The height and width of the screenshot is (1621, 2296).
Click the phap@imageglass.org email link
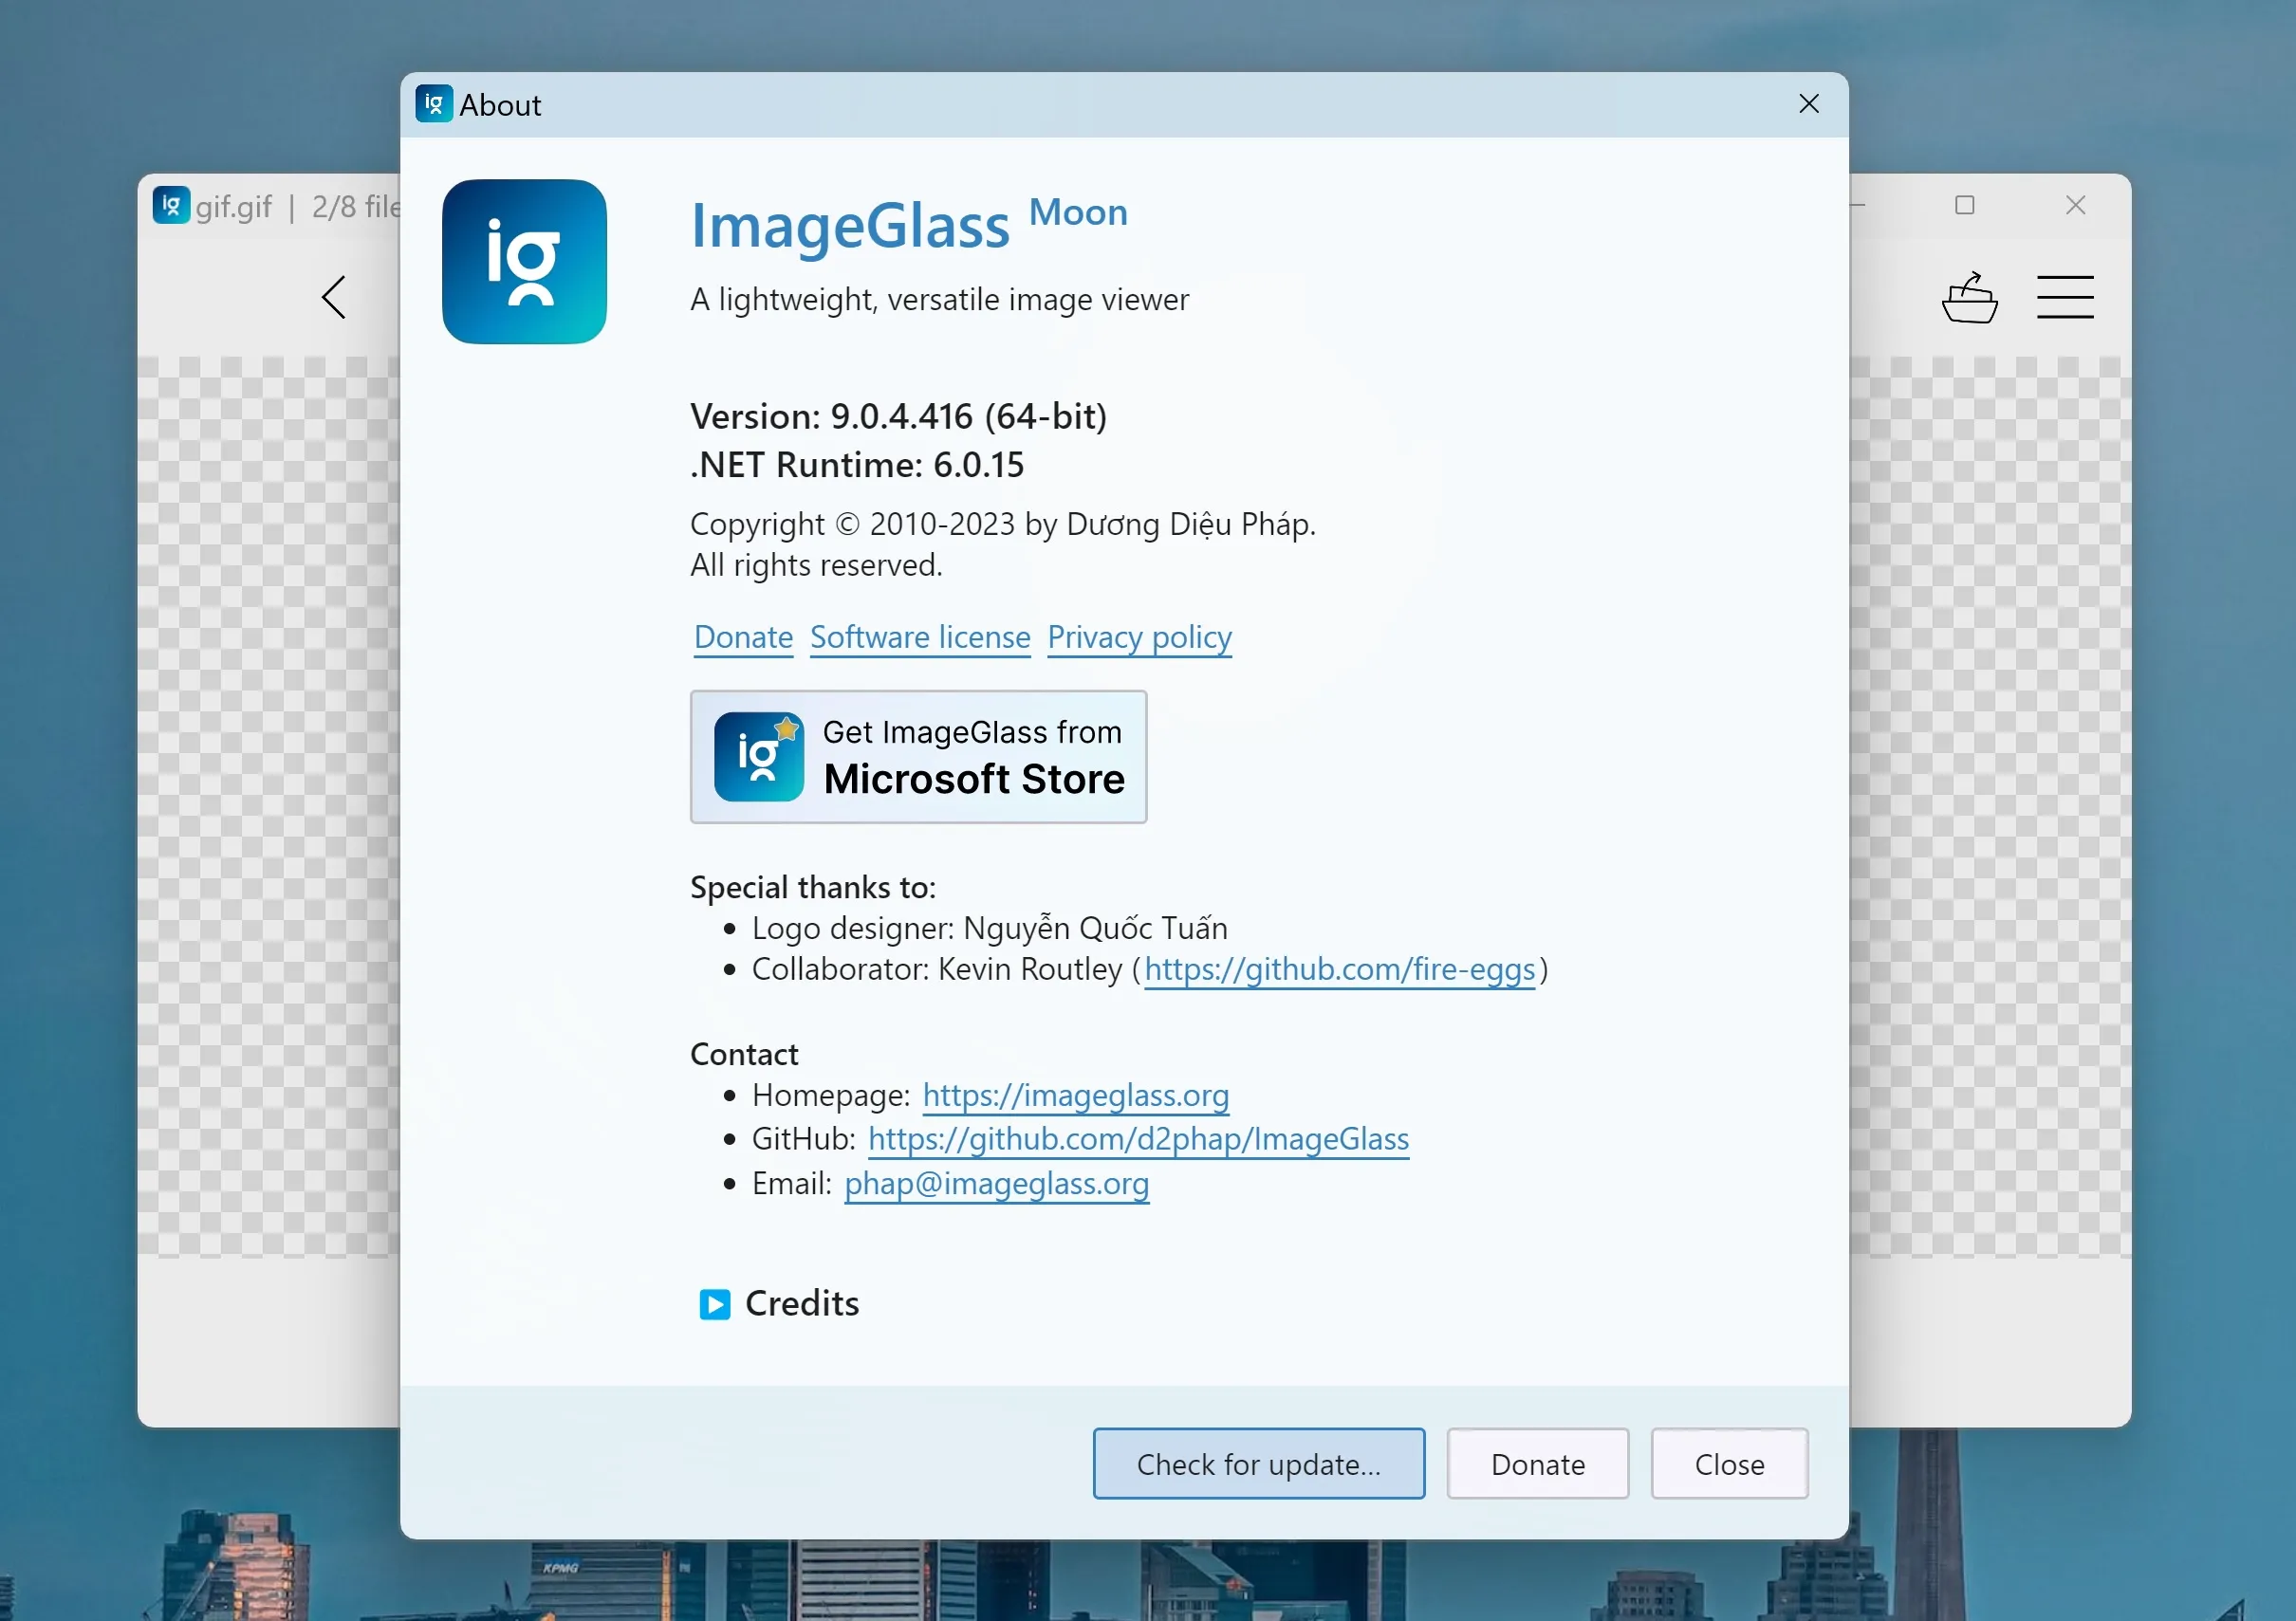(996, 1184)
